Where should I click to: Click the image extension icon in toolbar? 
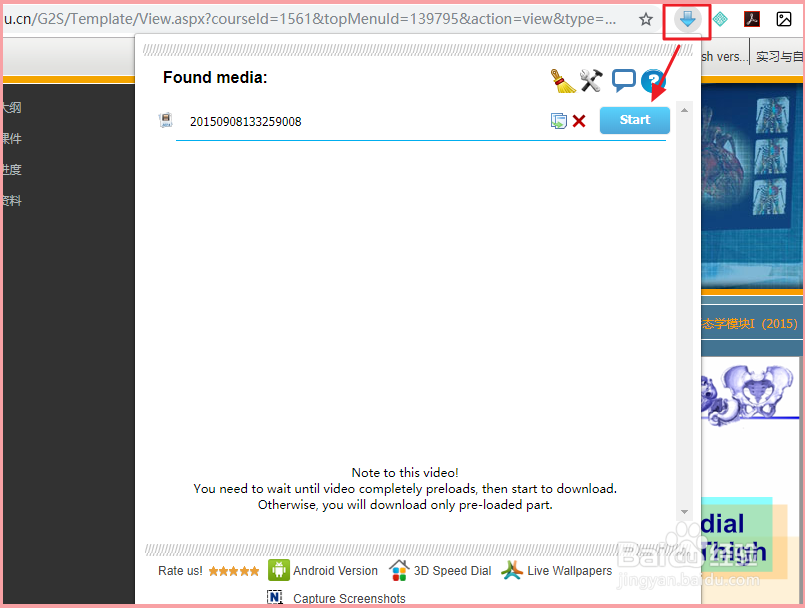tap(783, 20)
